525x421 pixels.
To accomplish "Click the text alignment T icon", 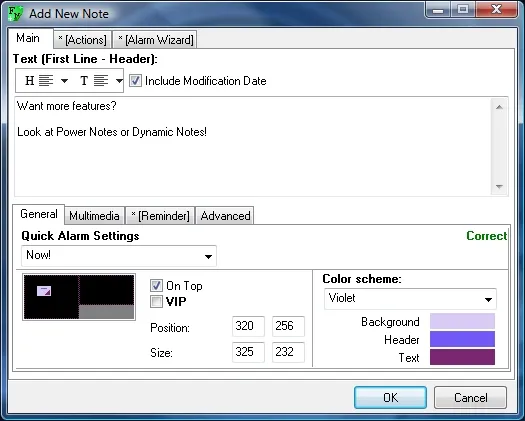I will (84, 81).
